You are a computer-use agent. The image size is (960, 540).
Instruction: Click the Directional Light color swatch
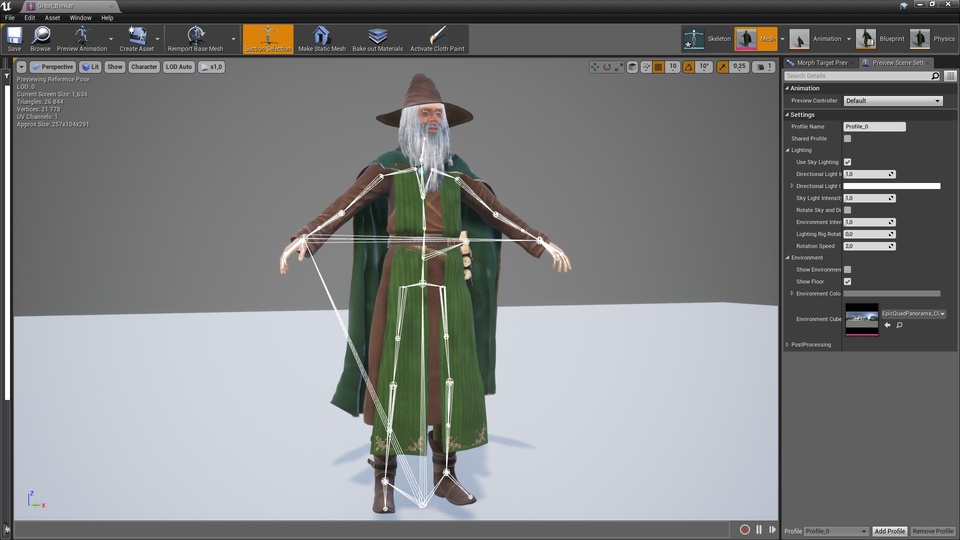[892, 186]
